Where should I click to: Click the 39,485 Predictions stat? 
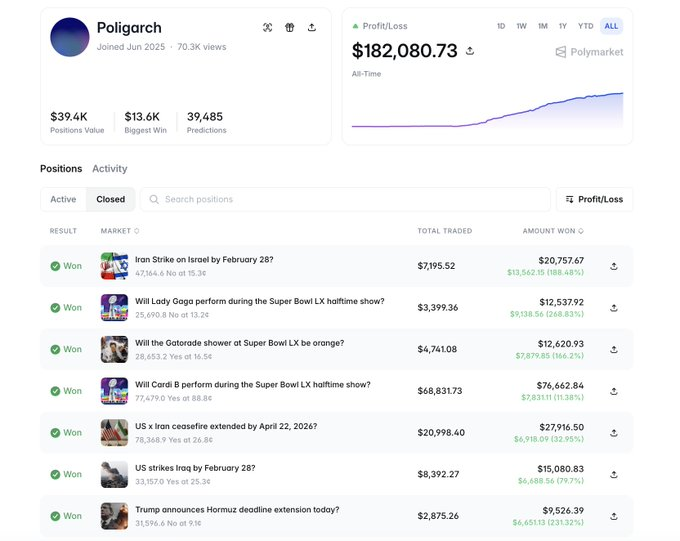[206, 122]
